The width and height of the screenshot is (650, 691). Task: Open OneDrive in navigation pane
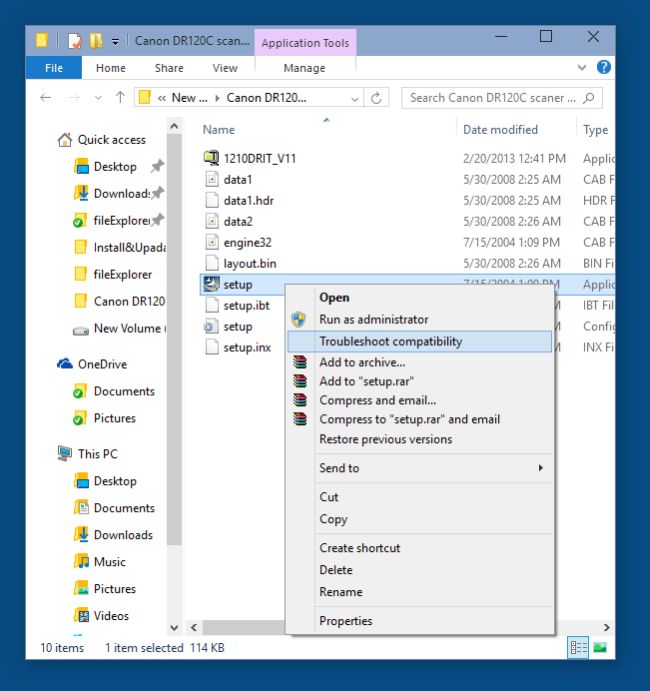pyautogui.click(x=102, y=364)
